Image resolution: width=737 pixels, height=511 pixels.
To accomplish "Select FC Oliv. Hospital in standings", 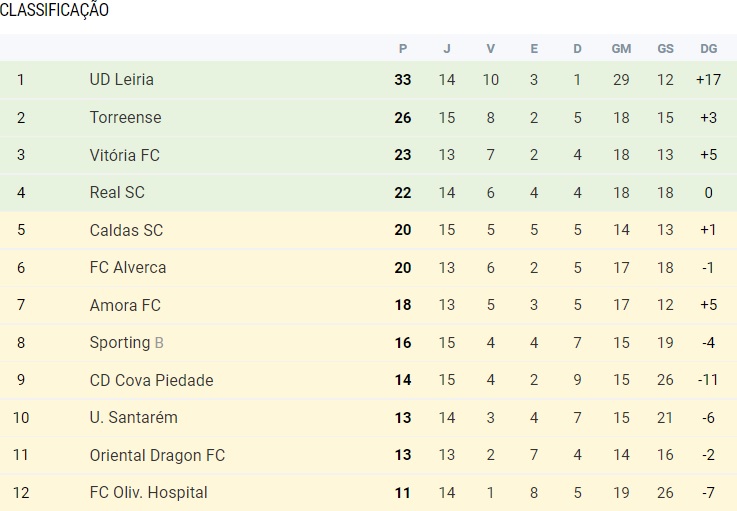I will pos(148,492).
